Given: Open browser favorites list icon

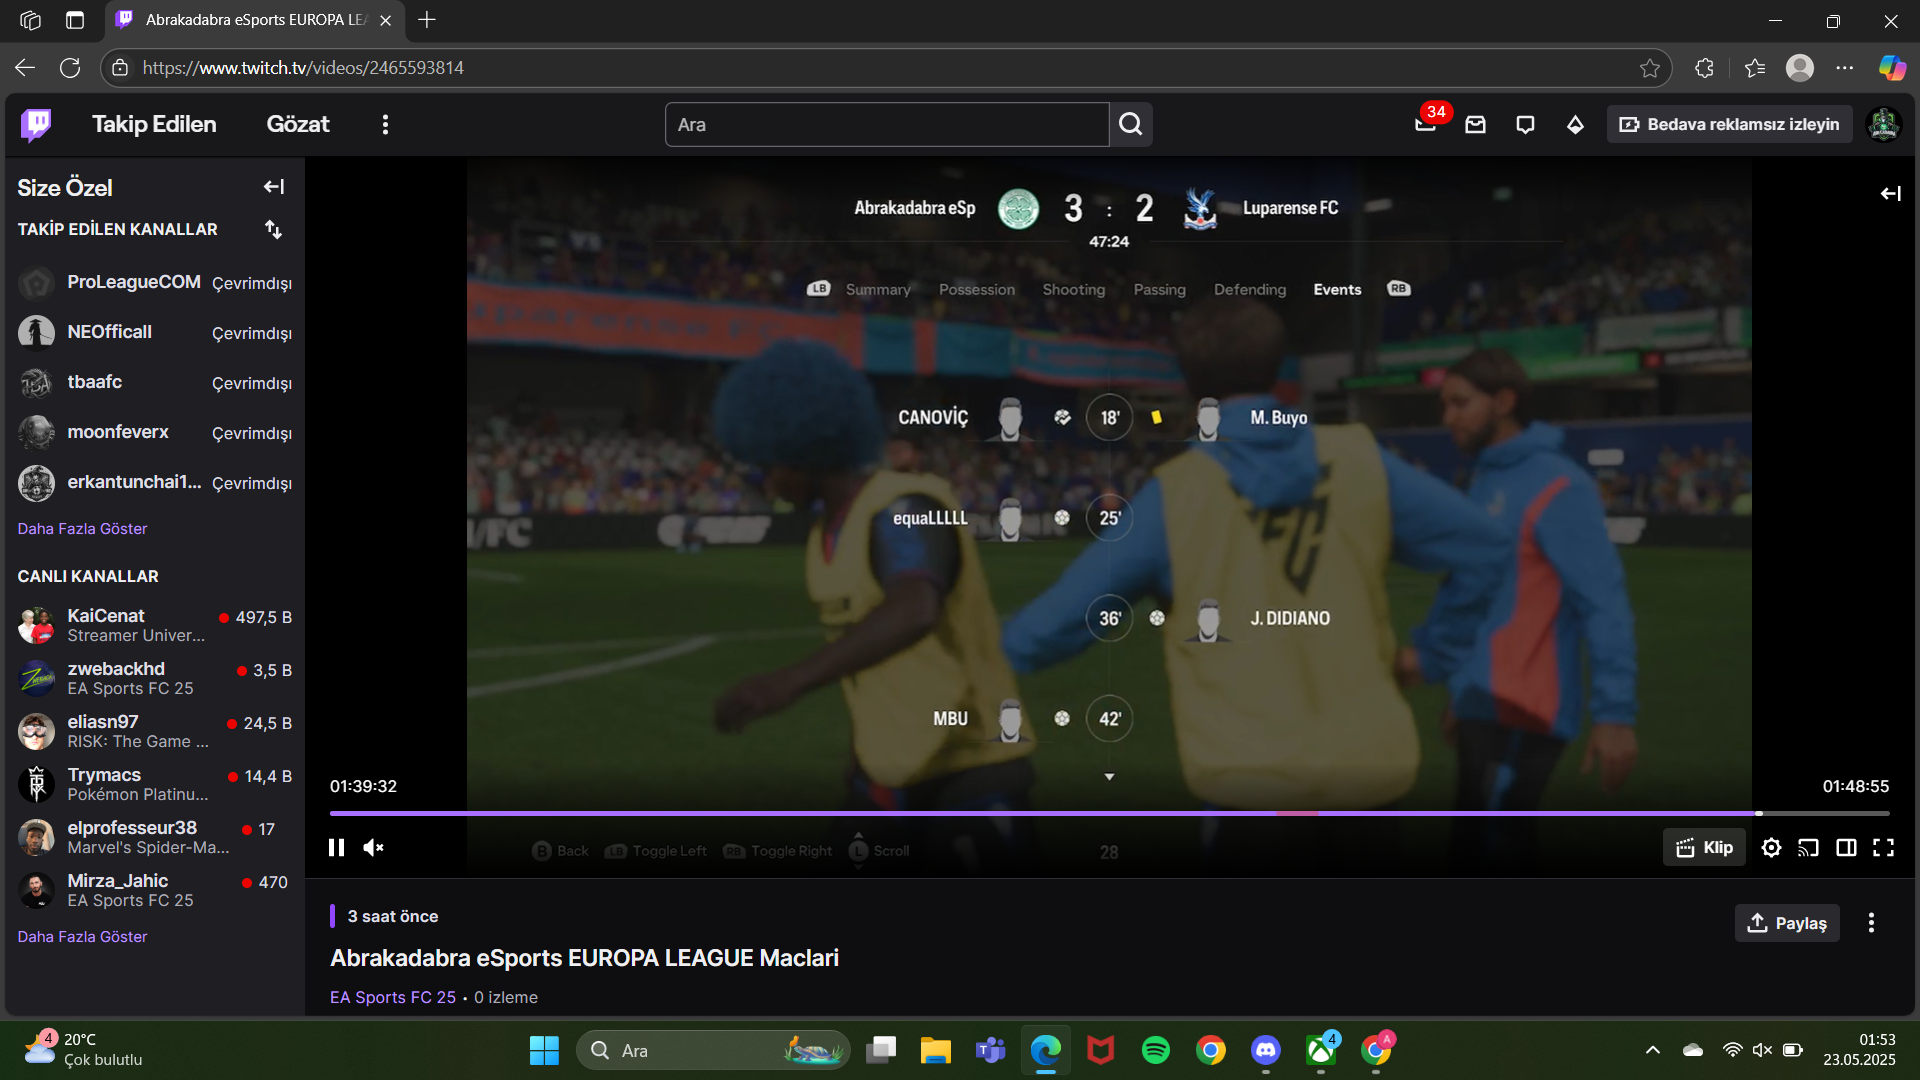Looking at the screenshot, I should [1755, 67].
